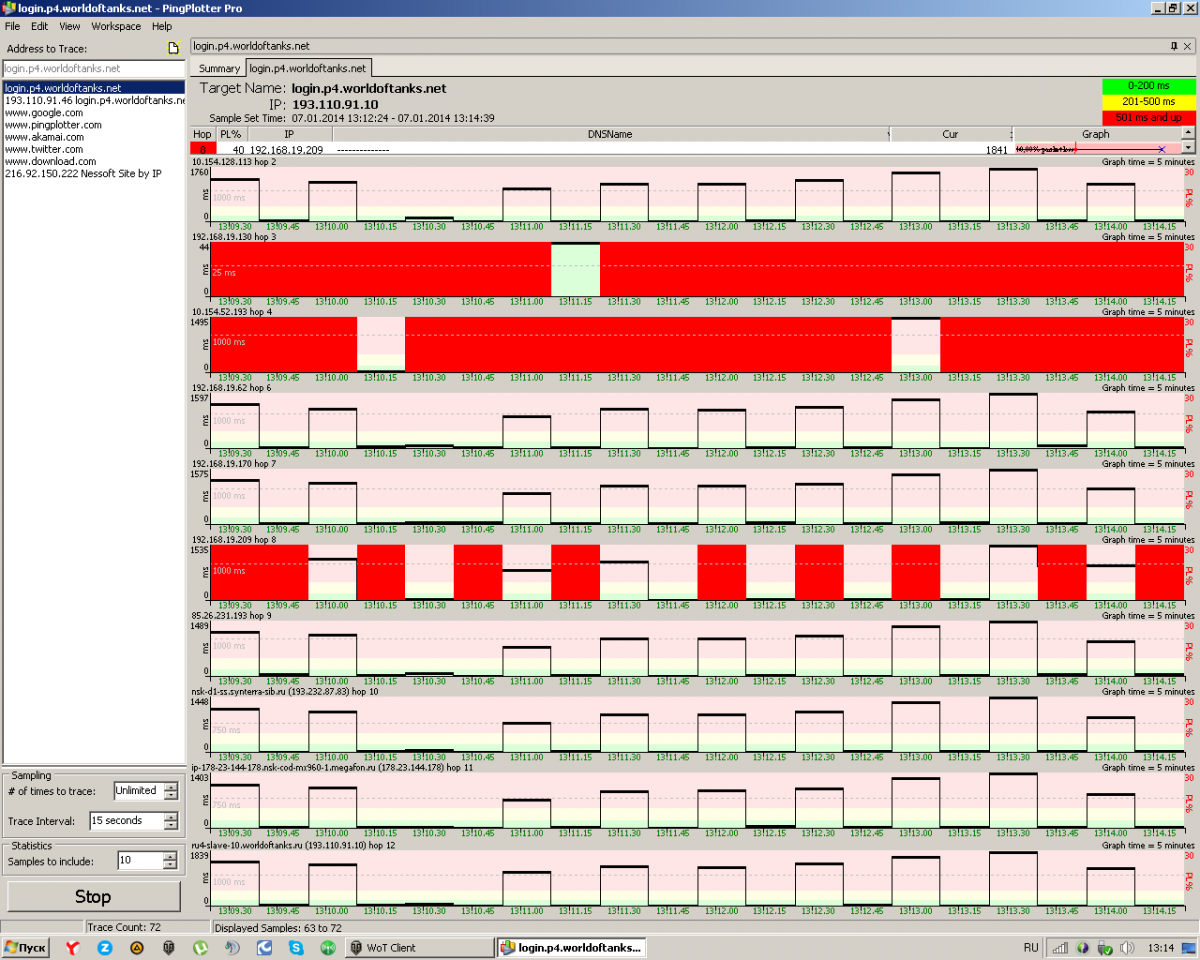Pin the login.p4.worldoftanks.net panel
1200x960 pixels.
[x=1174, y=46]
